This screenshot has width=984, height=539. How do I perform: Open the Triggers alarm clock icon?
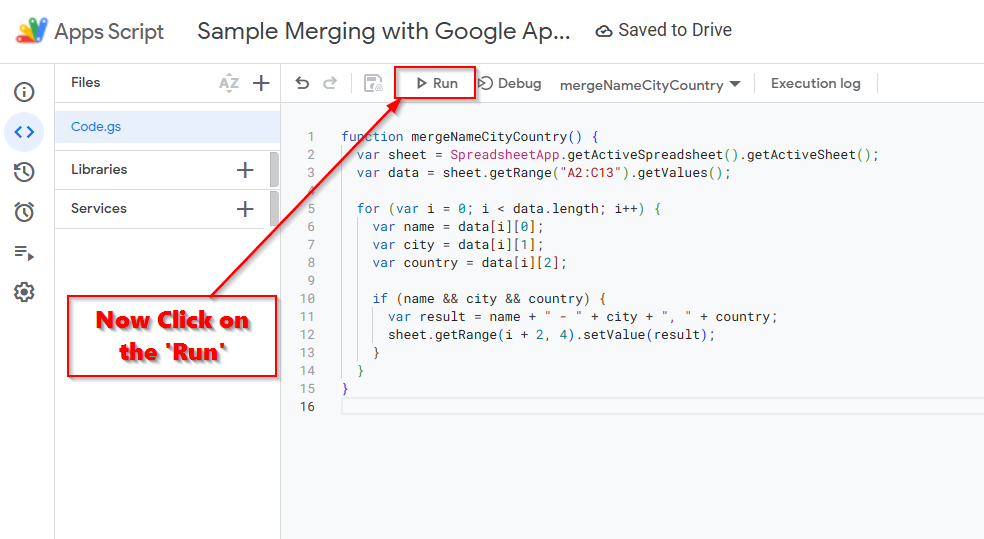coord(24,211)
